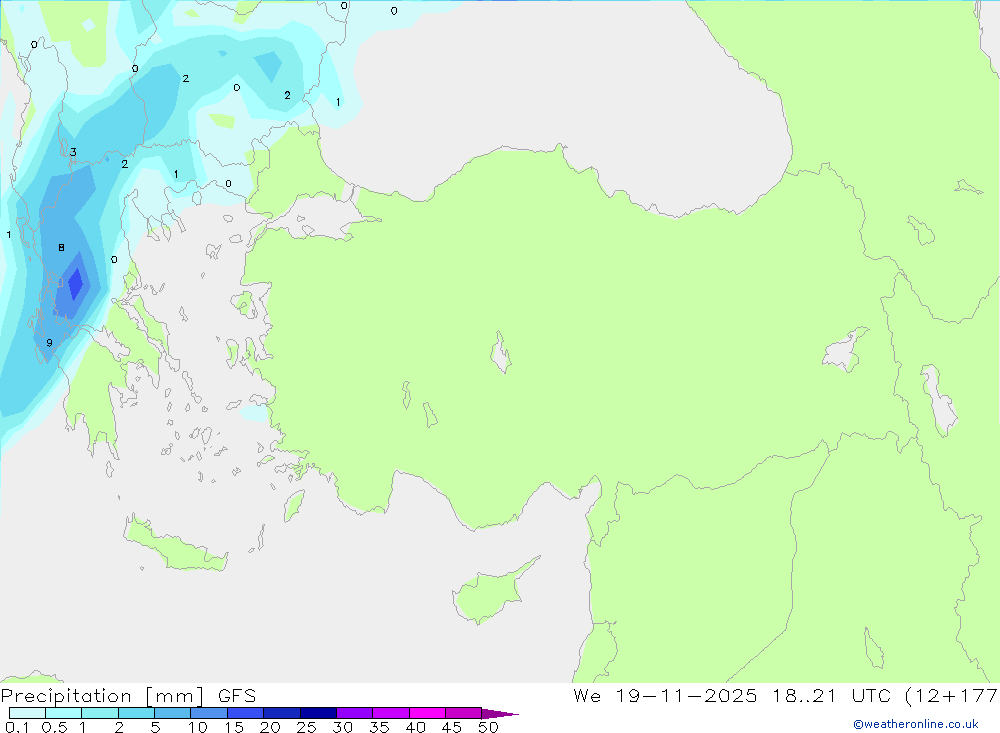Click the 'We' weekday label

tap(587, 695)
